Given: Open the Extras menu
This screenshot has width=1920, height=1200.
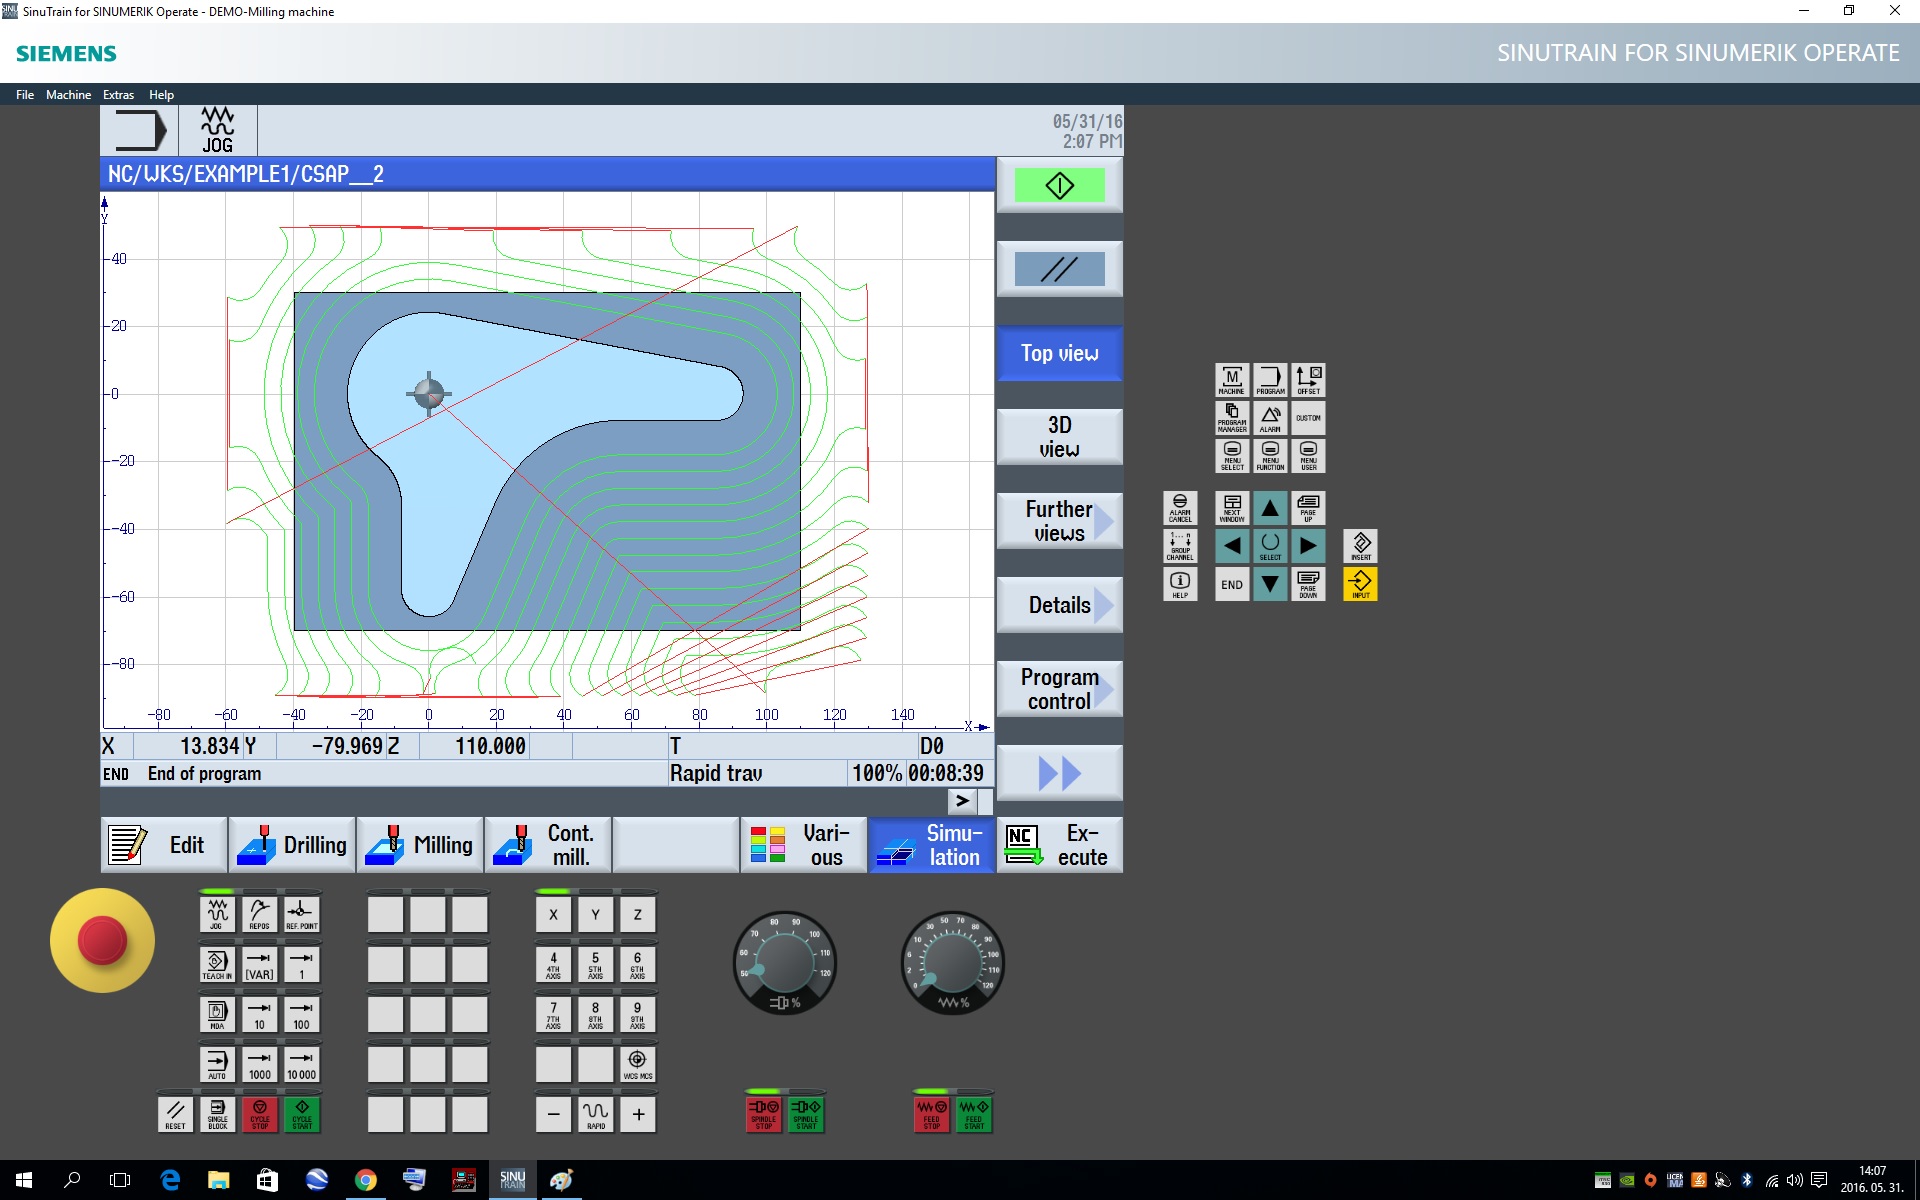Looking at the screenshot, I should [x=118, y=95].
